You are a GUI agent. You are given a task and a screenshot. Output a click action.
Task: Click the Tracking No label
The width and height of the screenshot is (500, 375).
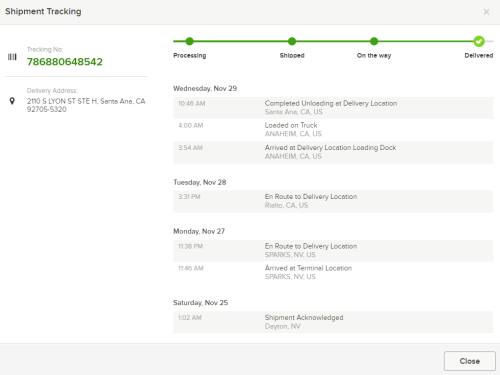click(x=45, y=49)
